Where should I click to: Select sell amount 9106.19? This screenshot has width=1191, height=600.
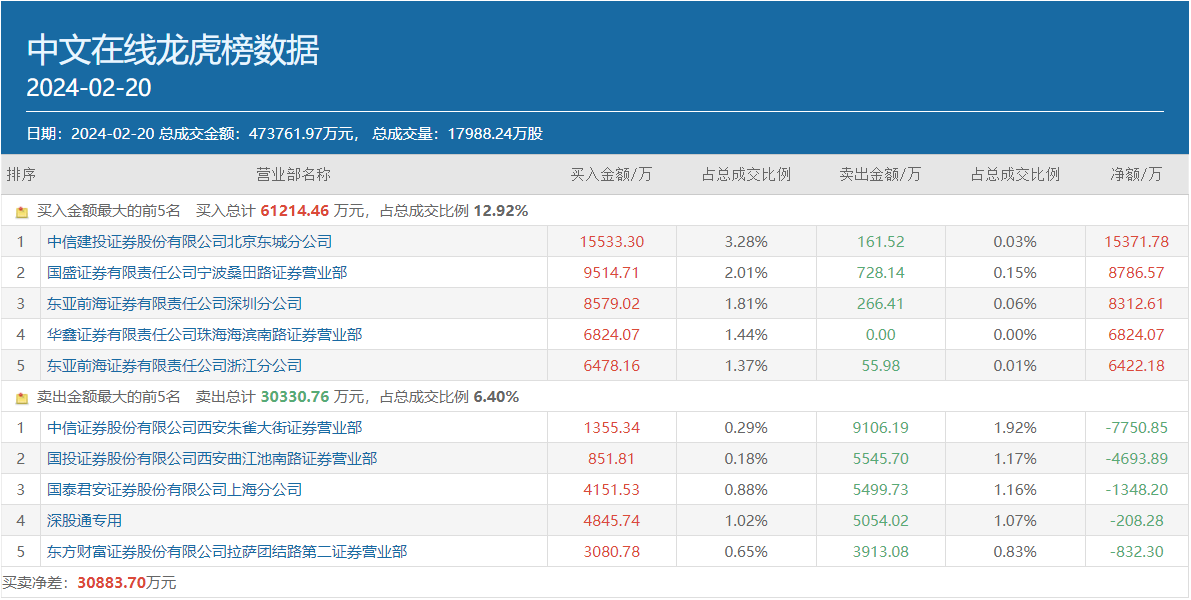pos(880,428)
